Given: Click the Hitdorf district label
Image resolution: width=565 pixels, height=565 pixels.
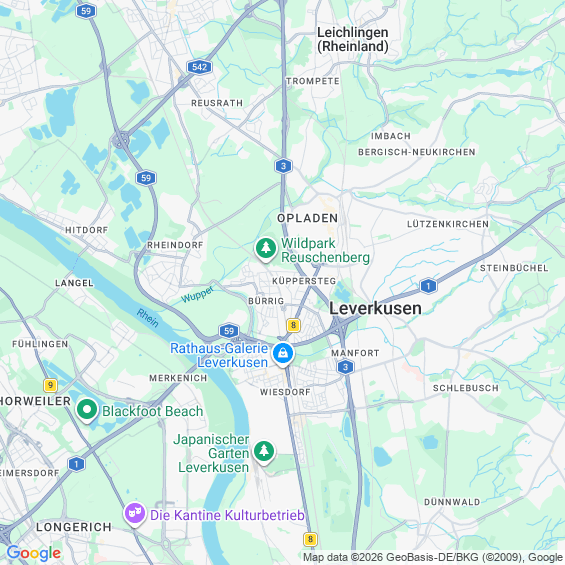Looking at the screenshot, I should click(x=86, y=230).
